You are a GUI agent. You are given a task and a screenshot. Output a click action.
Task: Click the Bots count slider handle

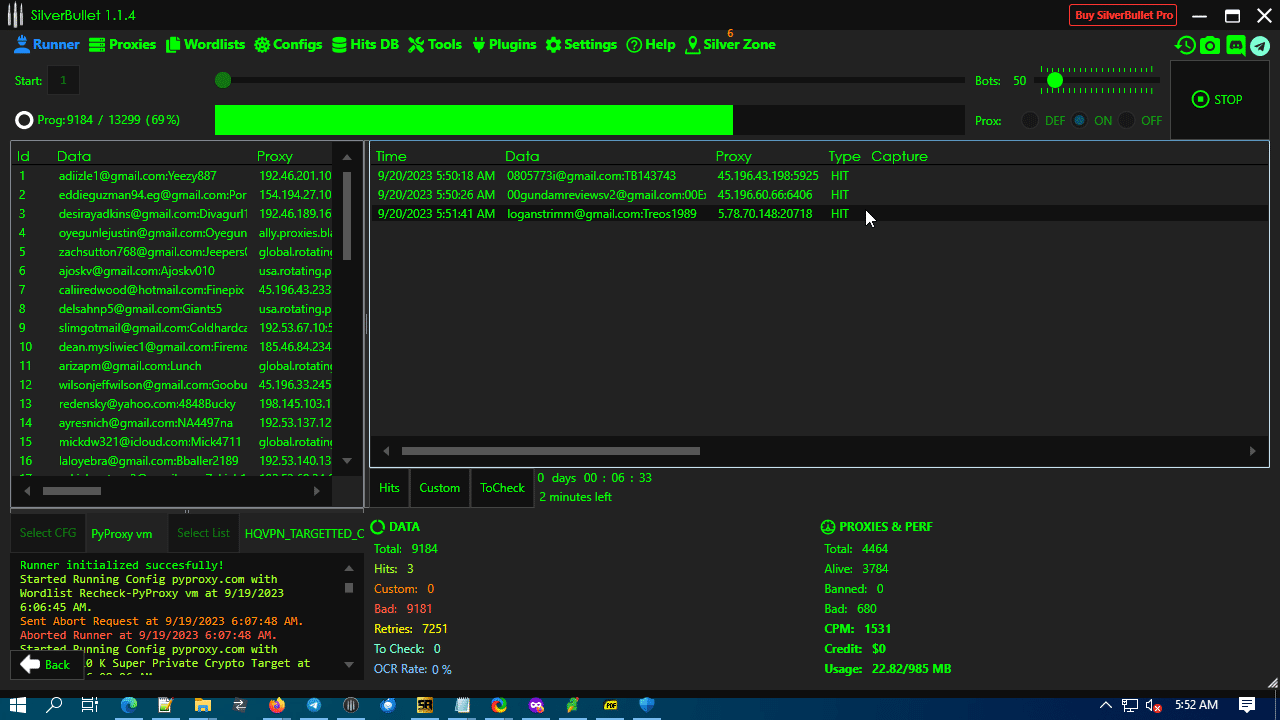1054,80
